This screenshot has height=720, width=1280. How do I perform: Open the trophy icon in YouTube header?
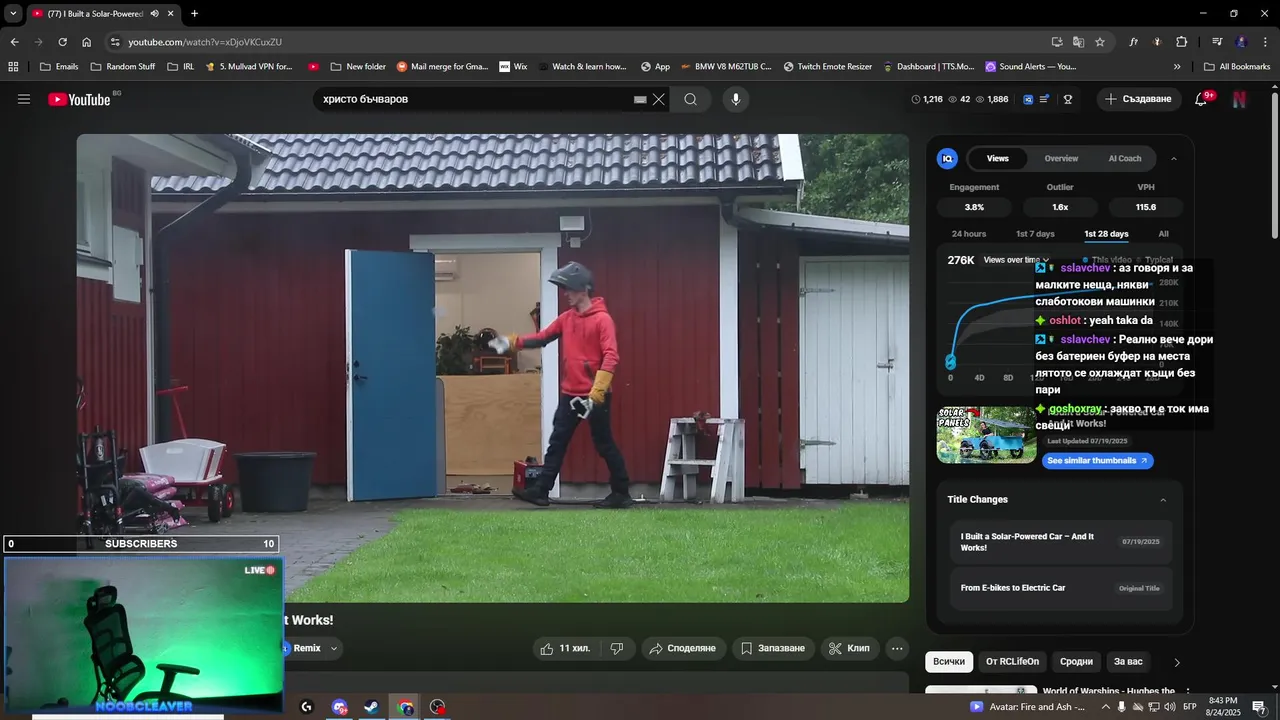[x=1068, y=99]
